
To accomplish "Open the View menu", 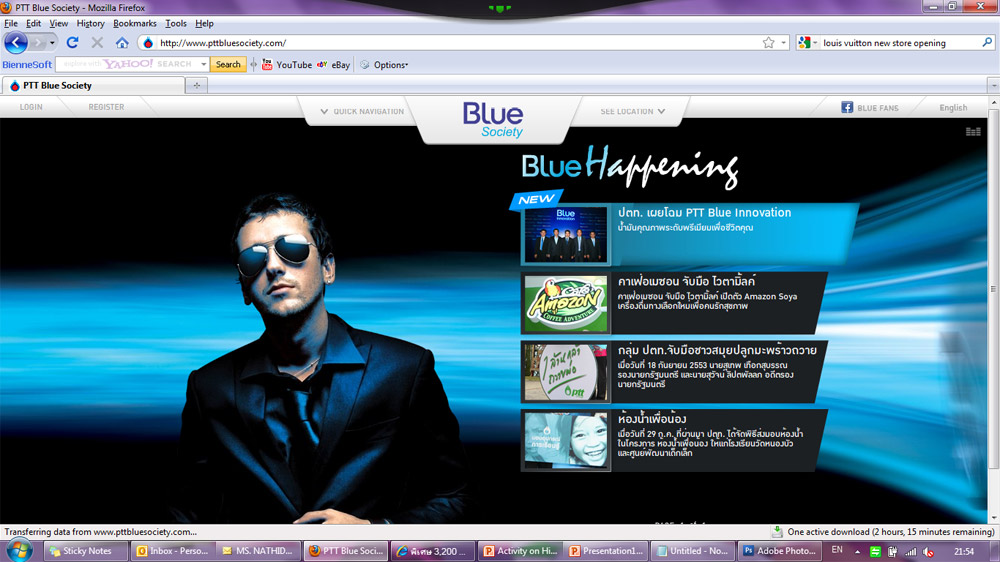I will 59,24.
